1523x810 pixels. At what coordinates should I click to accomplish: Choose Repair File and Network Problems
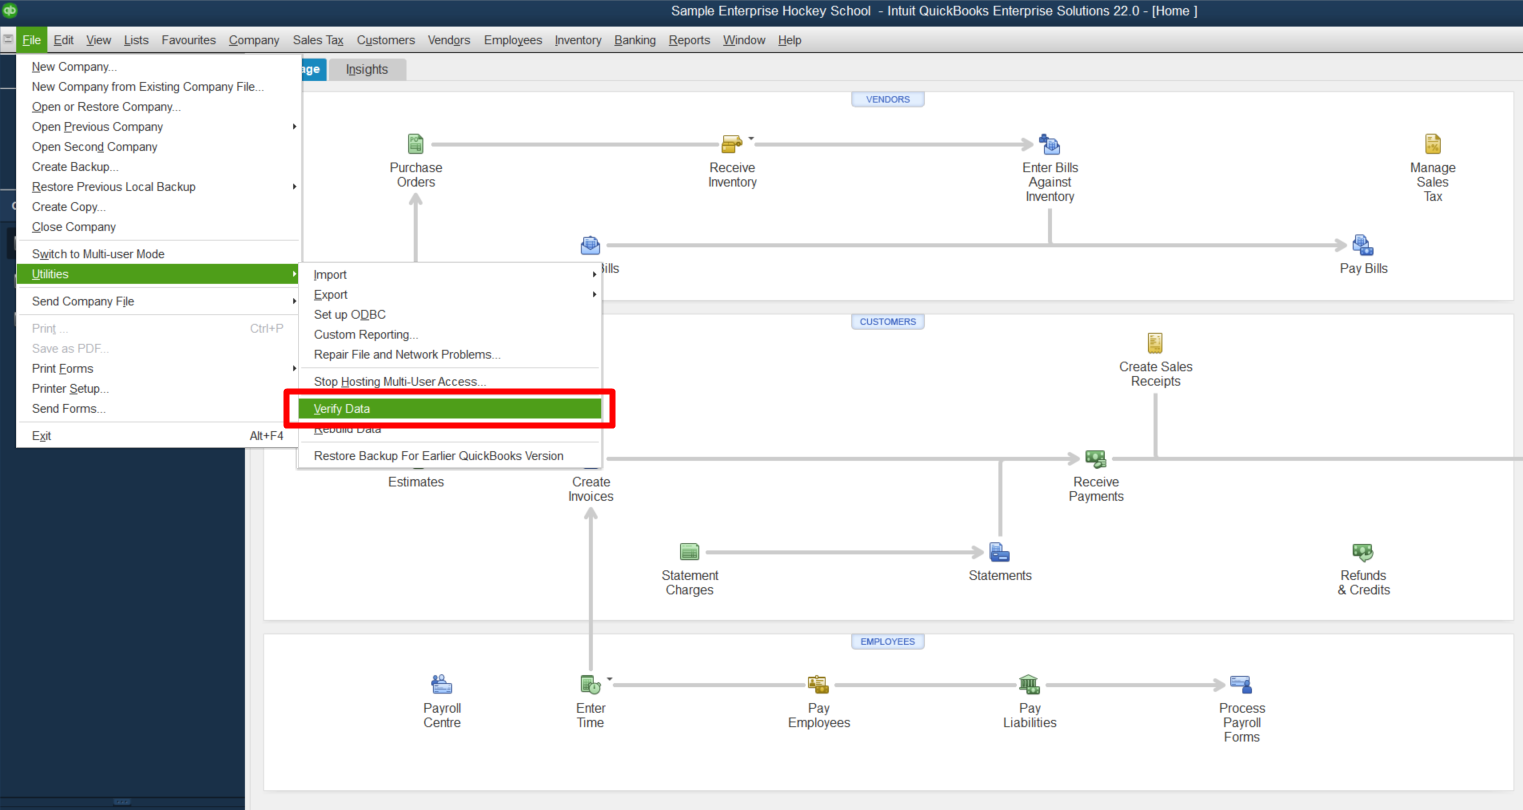click(450, 355)
